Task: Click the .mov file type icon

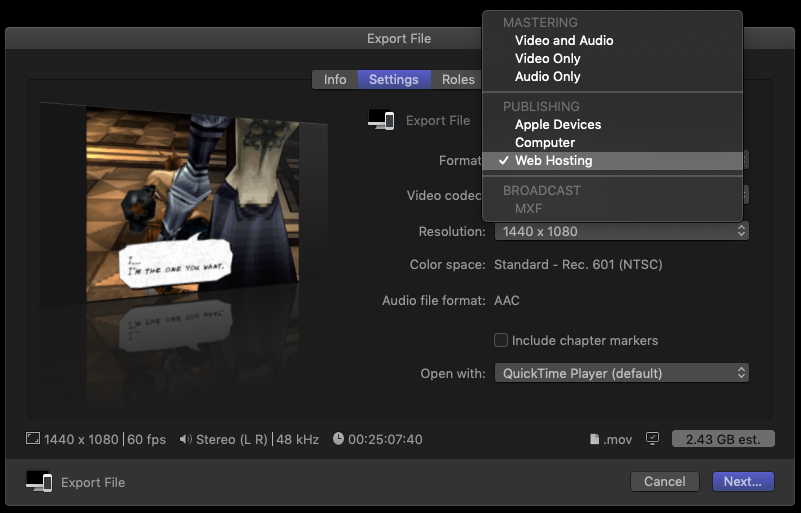Action: (x=595, y=439)
